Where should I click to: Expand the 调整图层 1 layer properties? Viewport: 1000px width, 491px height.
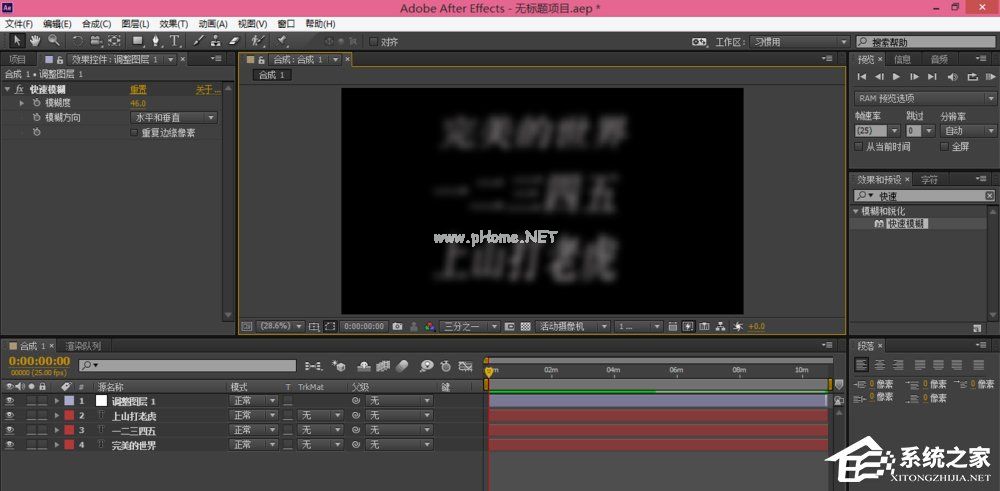tap(56, 400)
